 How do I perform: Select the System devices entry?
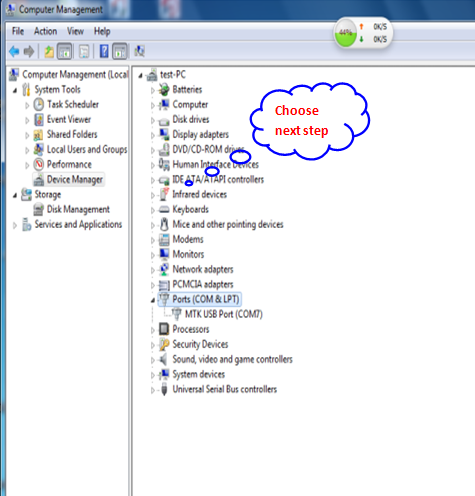pyautogui.click(x=199, y=374)
